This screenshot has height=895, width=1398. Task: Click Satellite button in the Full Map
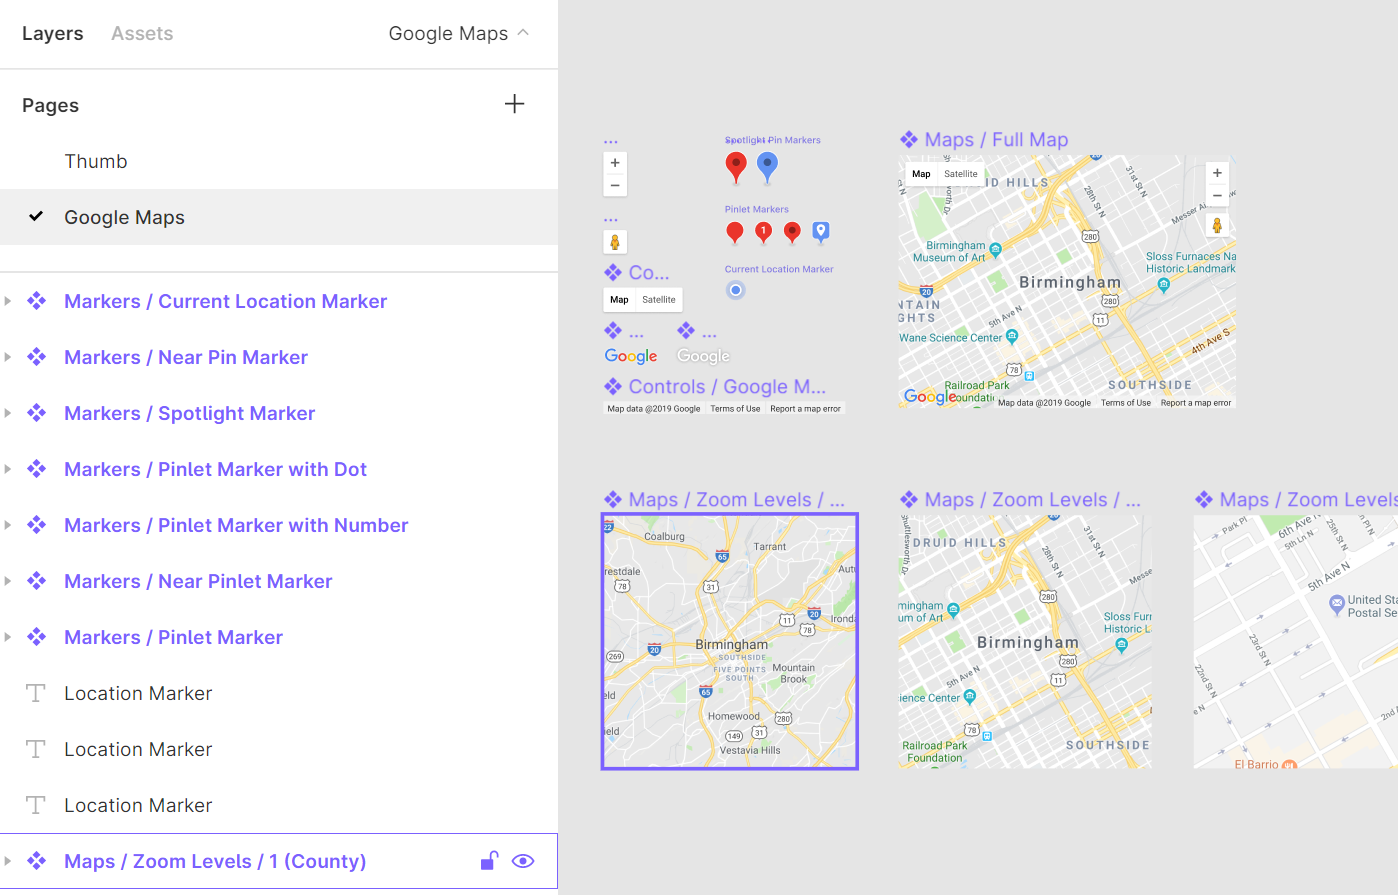(961, 174)
